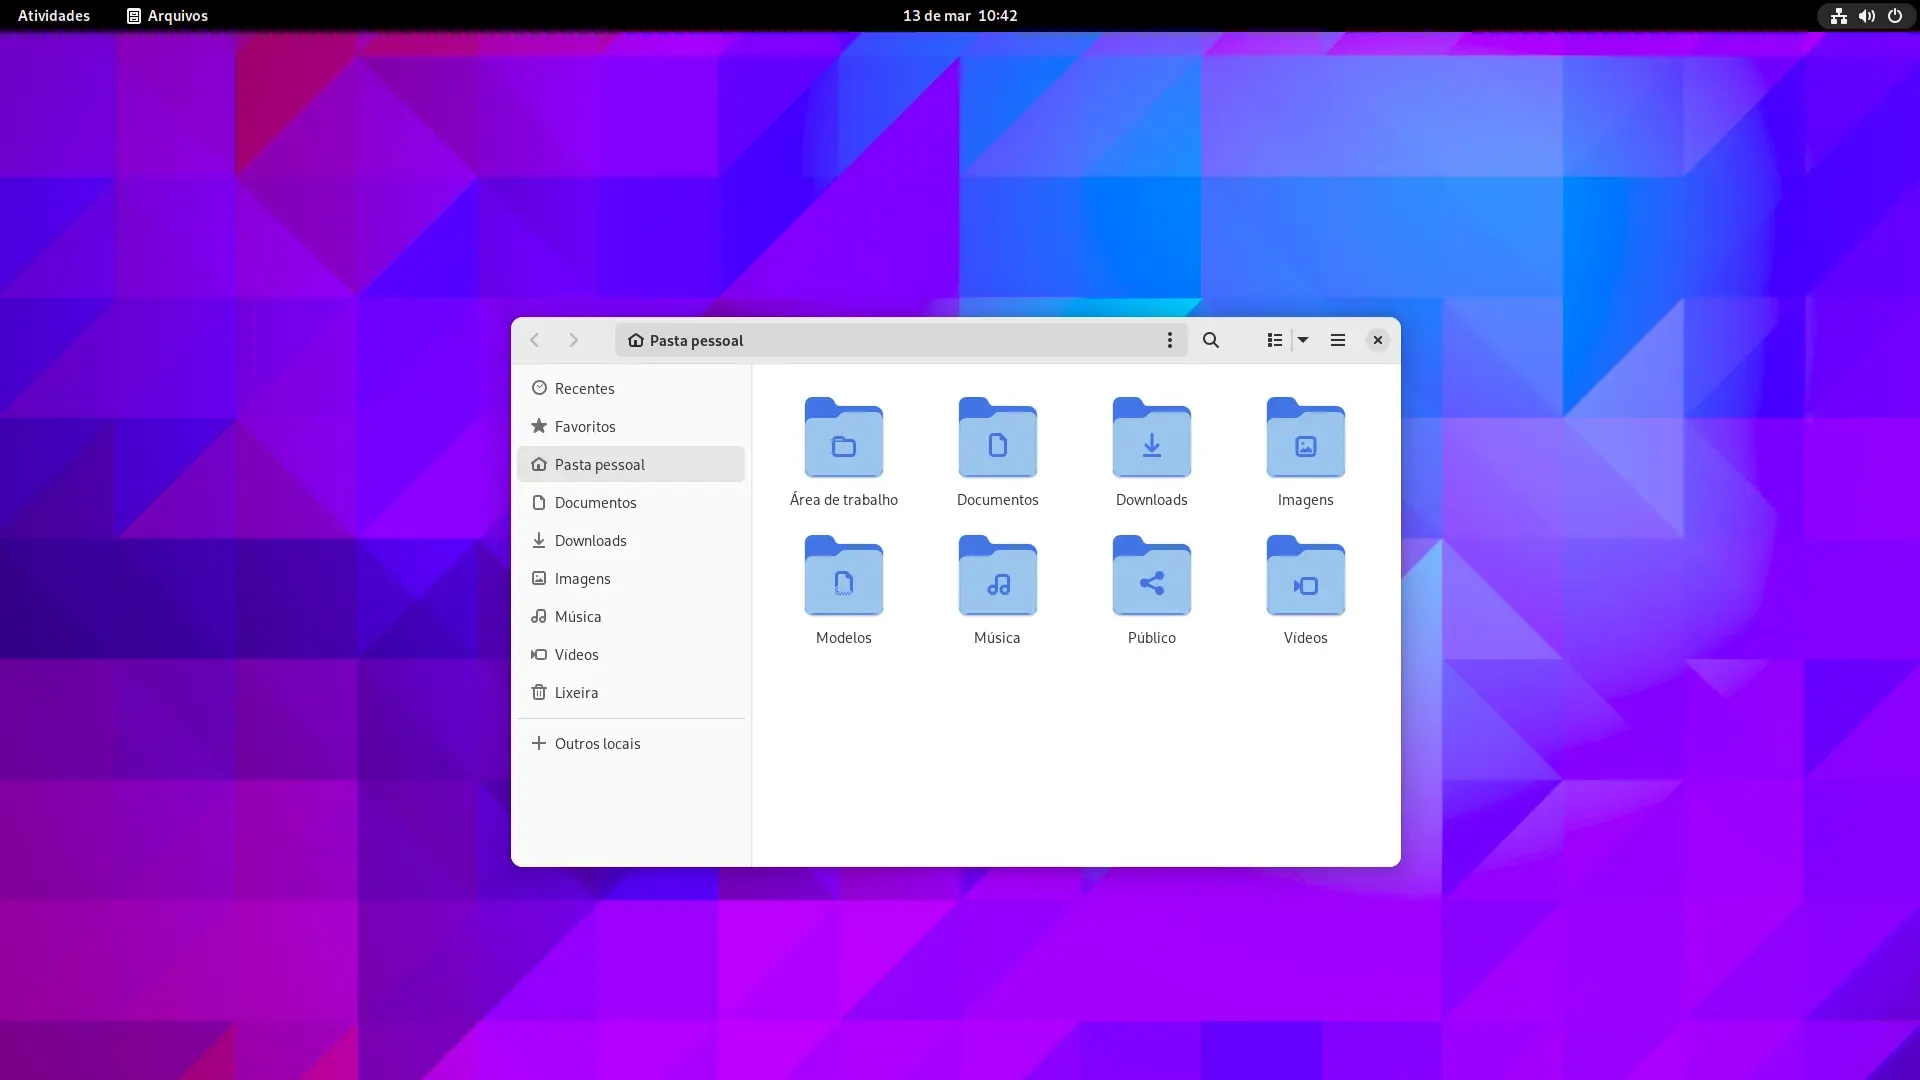
Task: Open the hamburger main menu
Action: click(1337, 340)
